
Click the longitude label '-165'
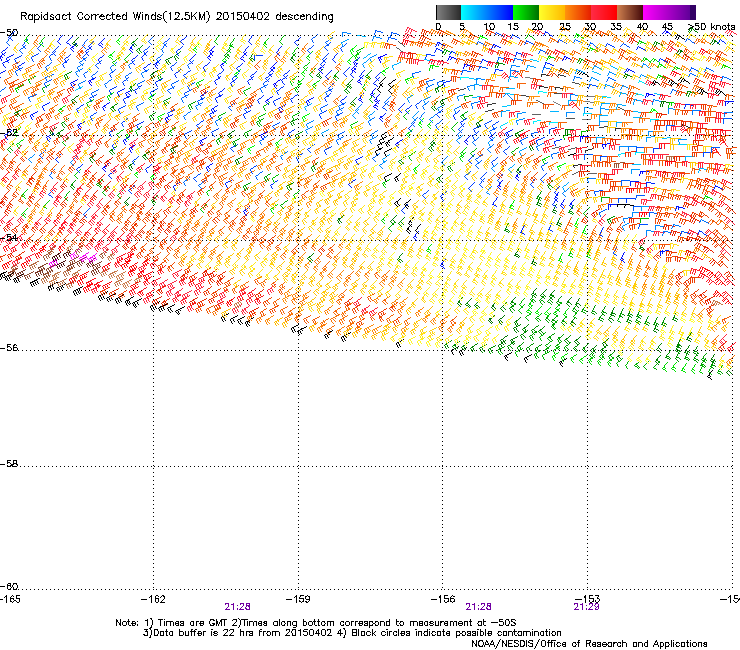(x=10, y=599)
